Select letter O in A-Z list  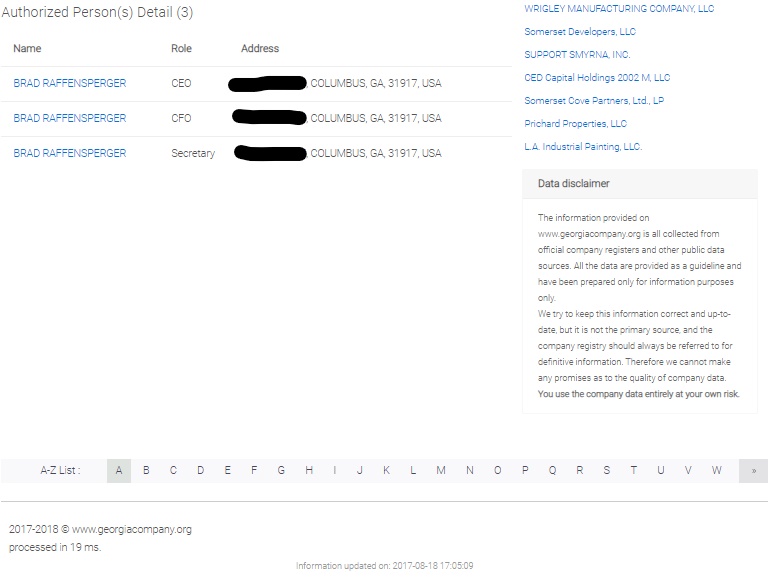(x=498, y=471)
